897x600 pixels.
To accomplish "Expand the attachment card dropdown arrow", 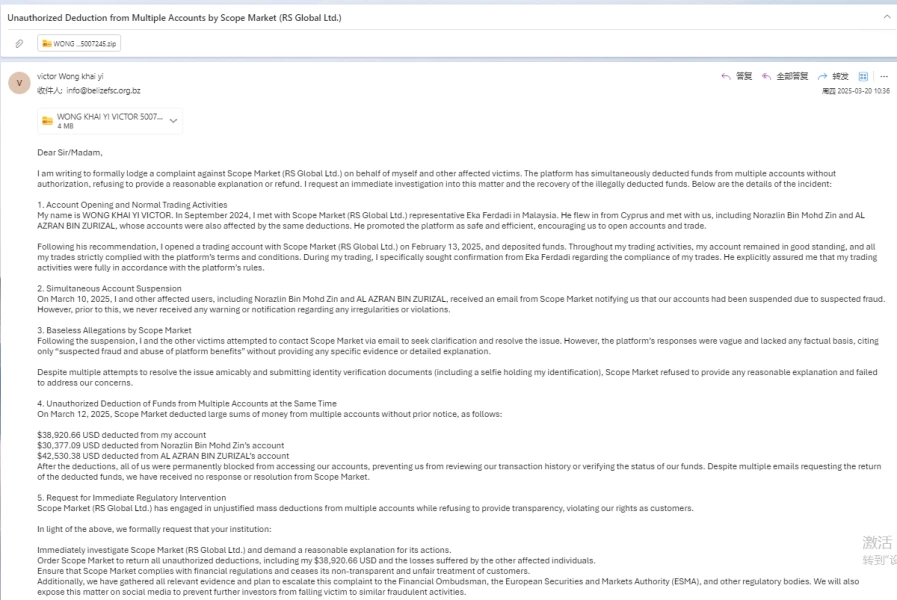I will point(173,121).
